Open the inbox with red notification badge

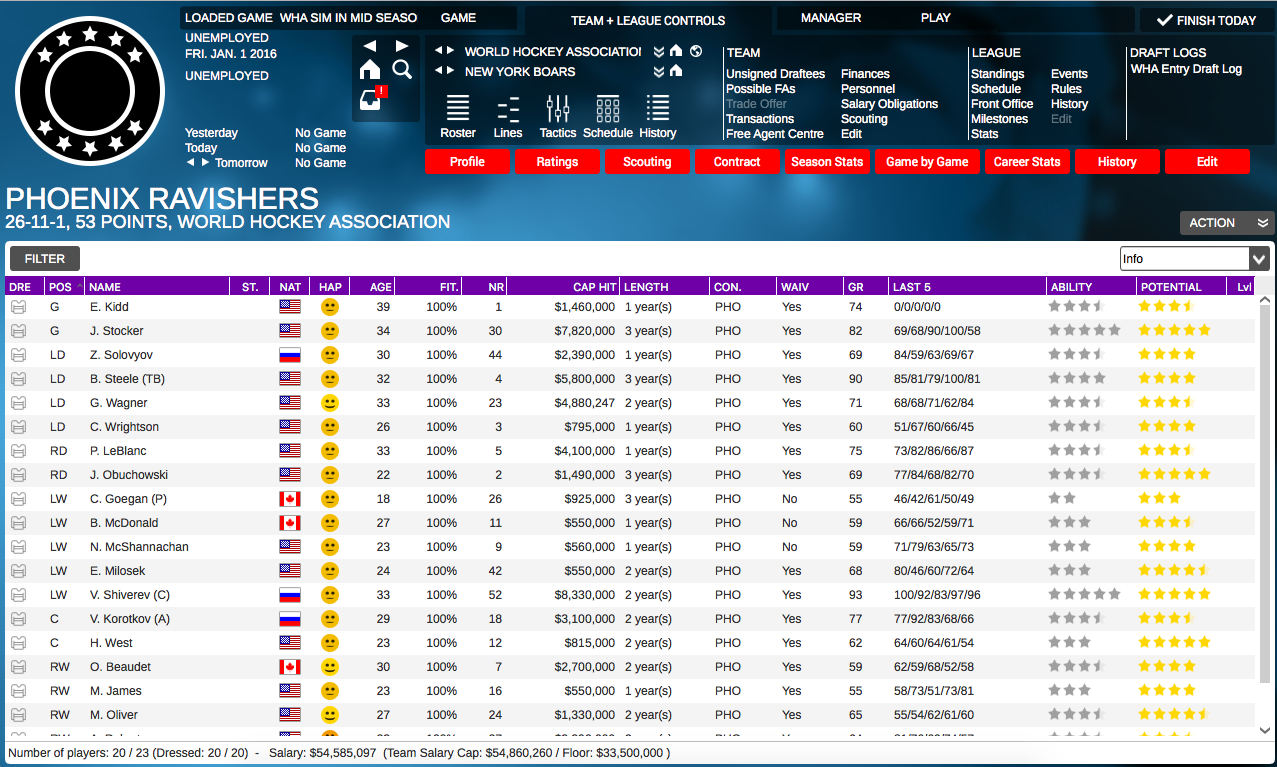point(369,98)
